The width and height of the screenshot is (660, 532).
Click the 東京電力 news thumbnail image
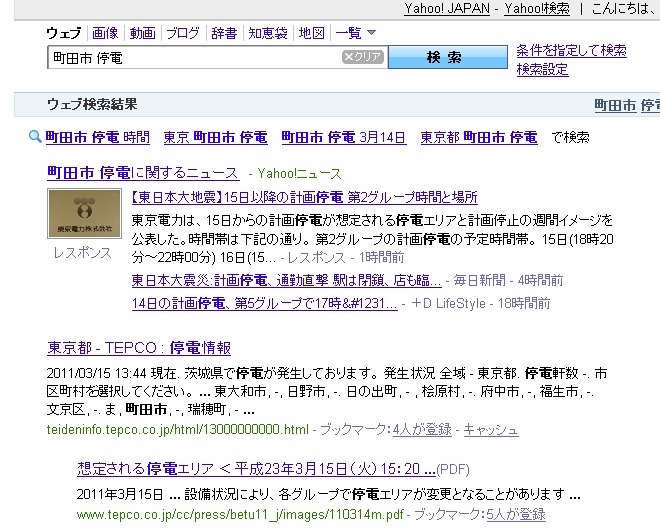84,213
